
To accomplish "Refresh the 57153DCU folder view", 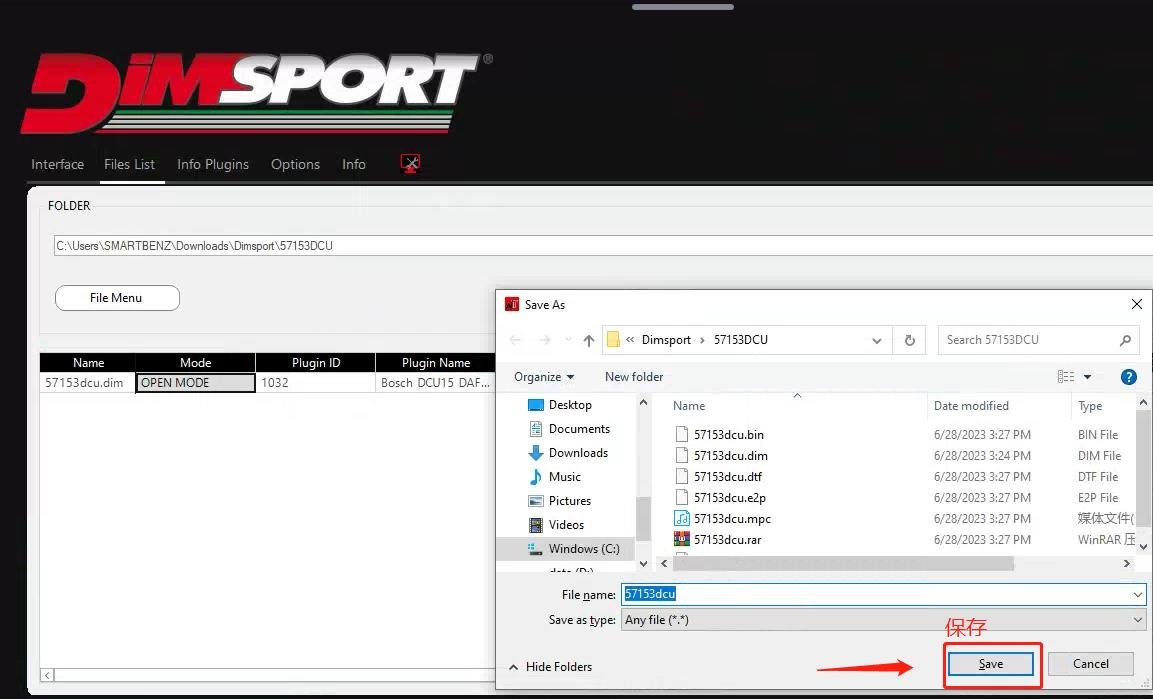I will click(910, 340).
